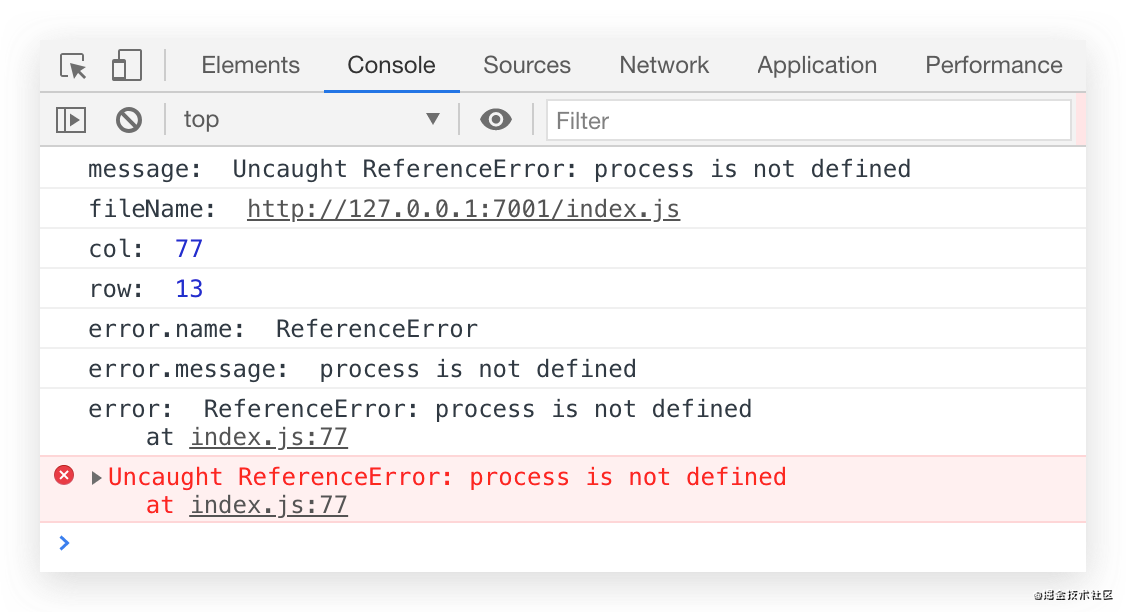Image resolution: width=1126 pixels, height=612 pixels.
Task: Click the eye live expression icon
Action: pyautogui.click(x=495, y=120)
